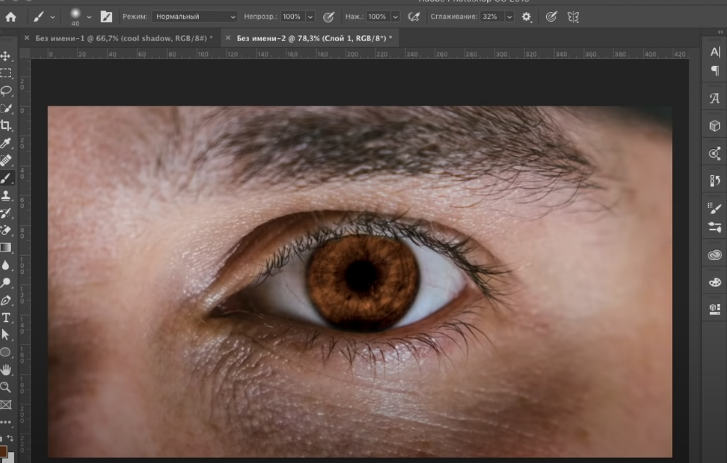727x463 pixels.
Task: Select the Lasso tool
Action: [7, 90]
